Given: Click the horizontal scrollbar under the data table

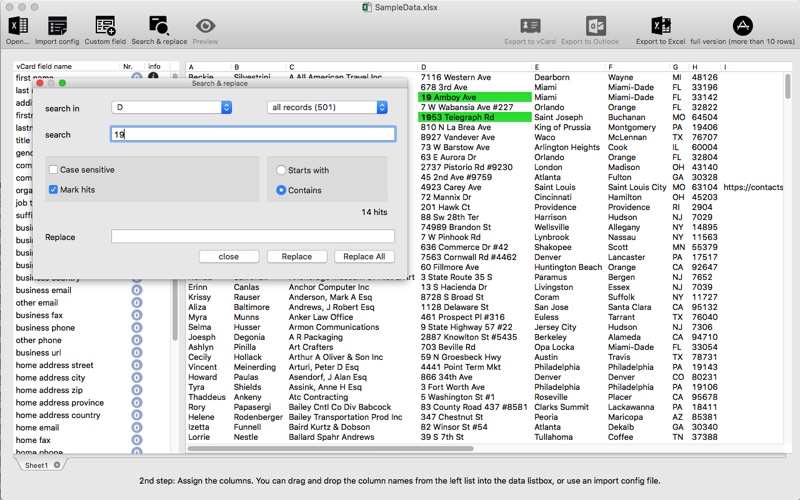Looking at the screenshot, I should (x=331, y=448).
